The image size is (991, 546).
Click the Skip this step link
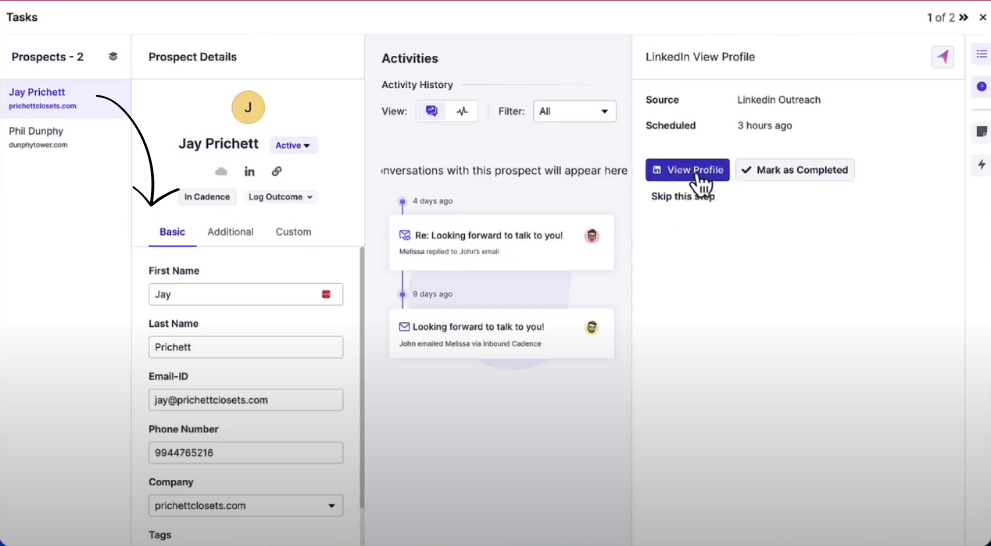[x=683, y=197]
